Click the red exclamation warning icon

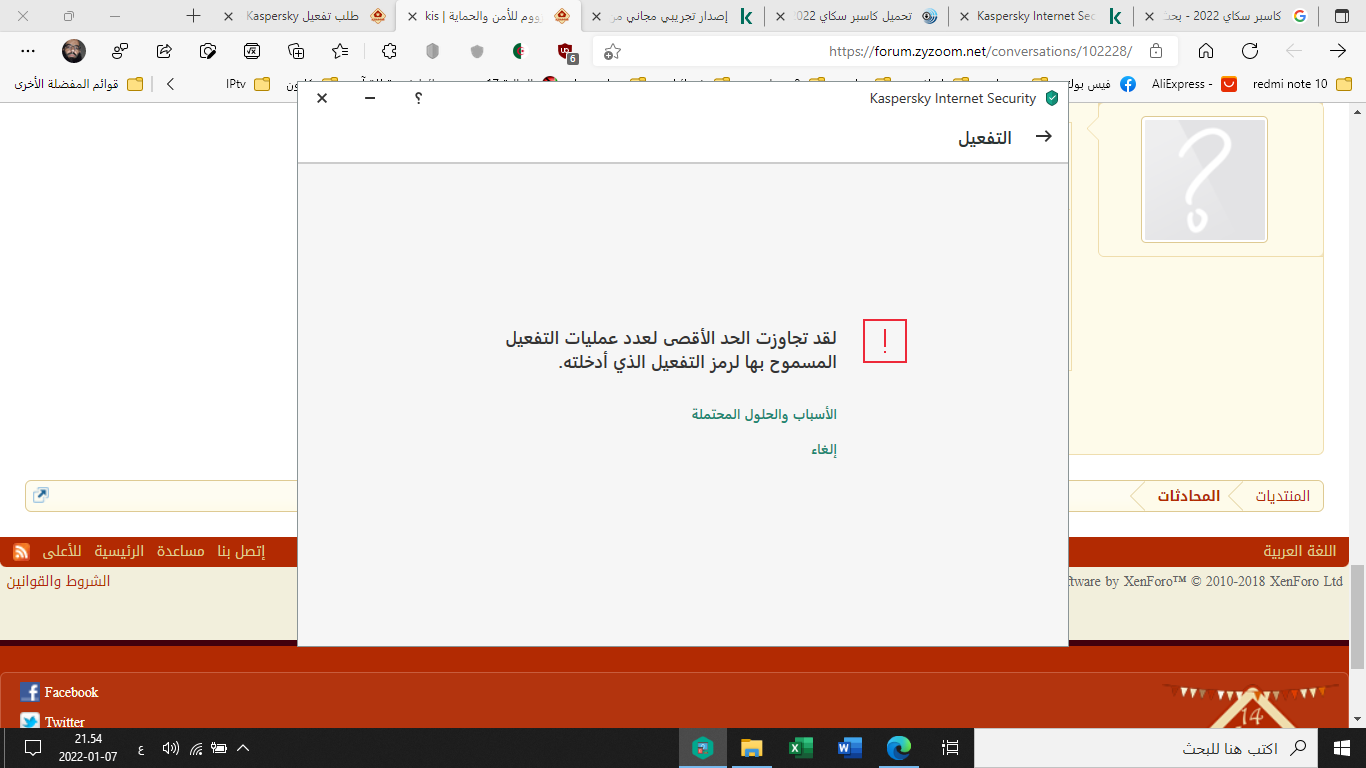click(885, 341)
